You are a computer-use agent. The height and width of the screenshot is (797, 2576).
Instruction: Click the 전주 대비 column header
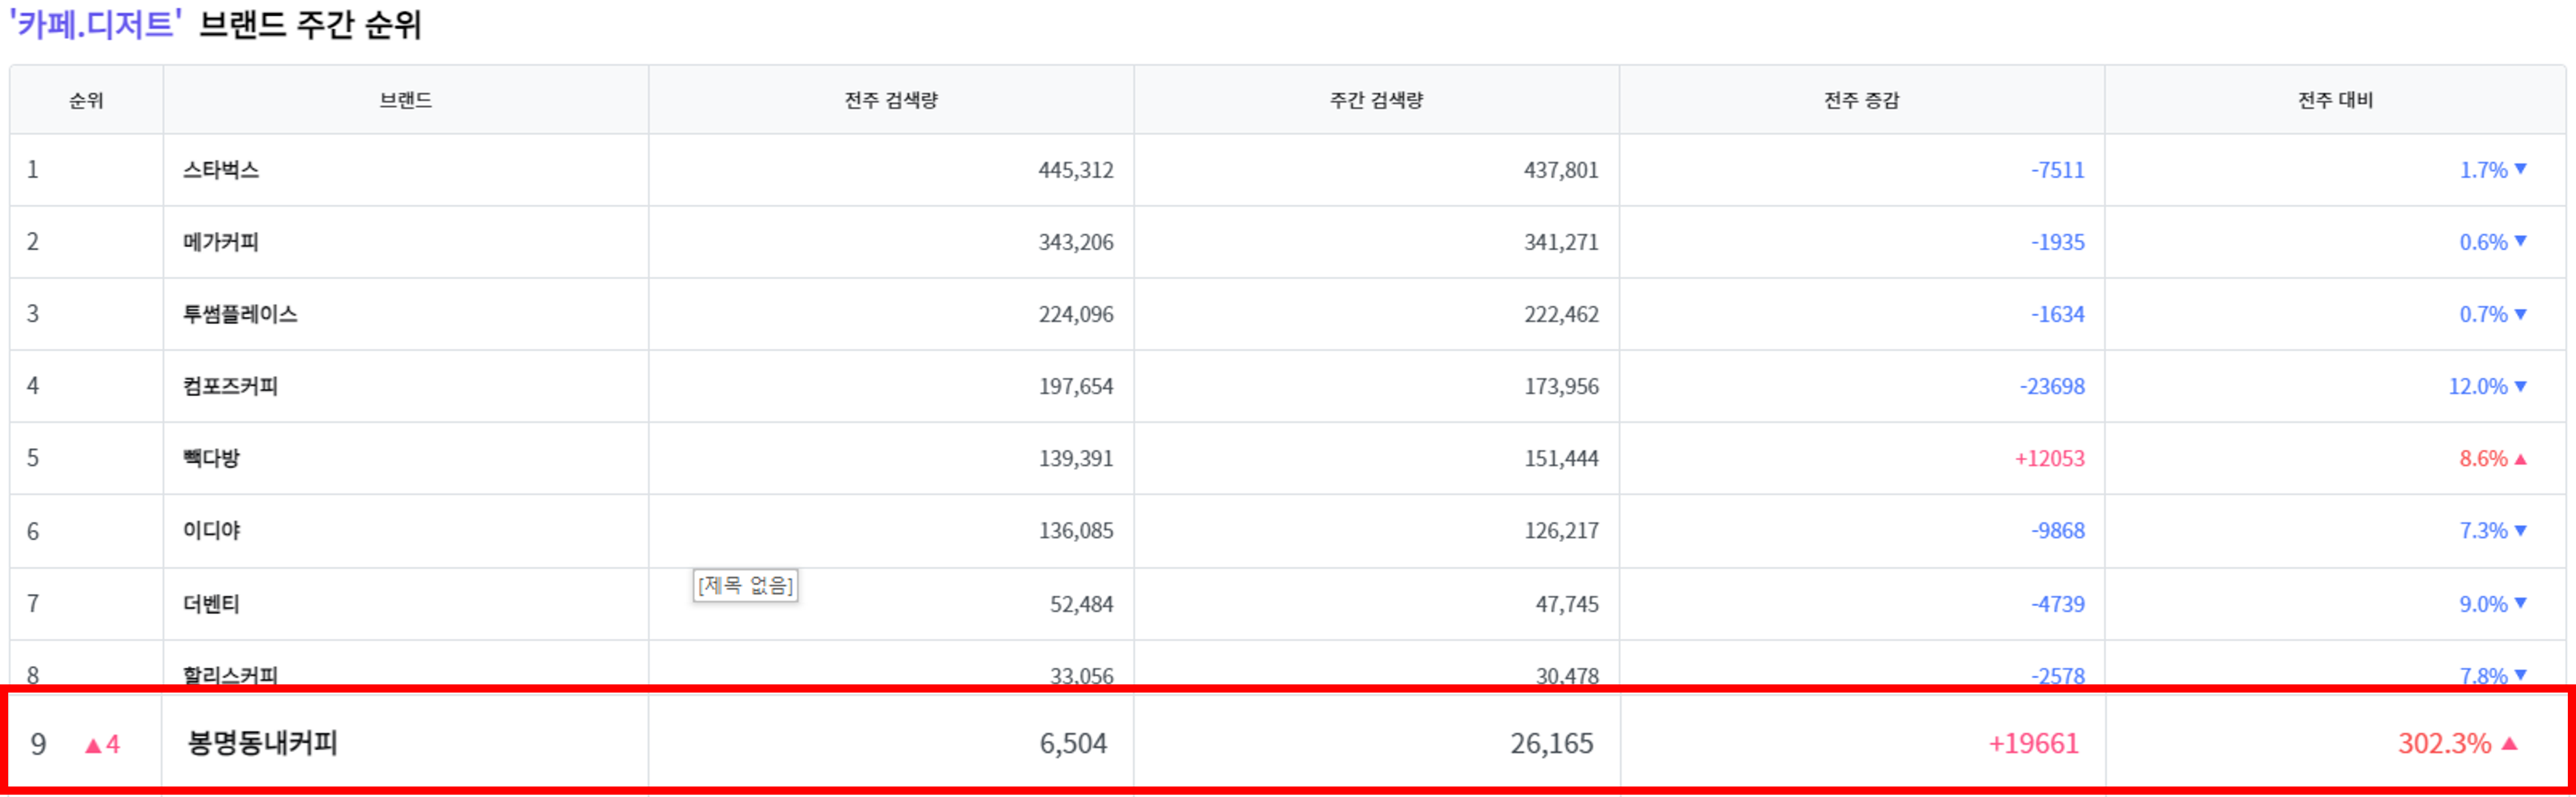(x=2335, y=100)
